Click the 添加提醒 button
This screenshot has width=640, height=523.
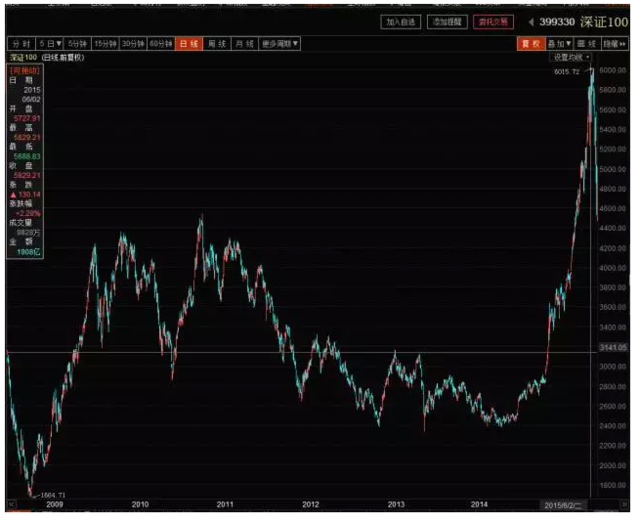pos(446,21)
